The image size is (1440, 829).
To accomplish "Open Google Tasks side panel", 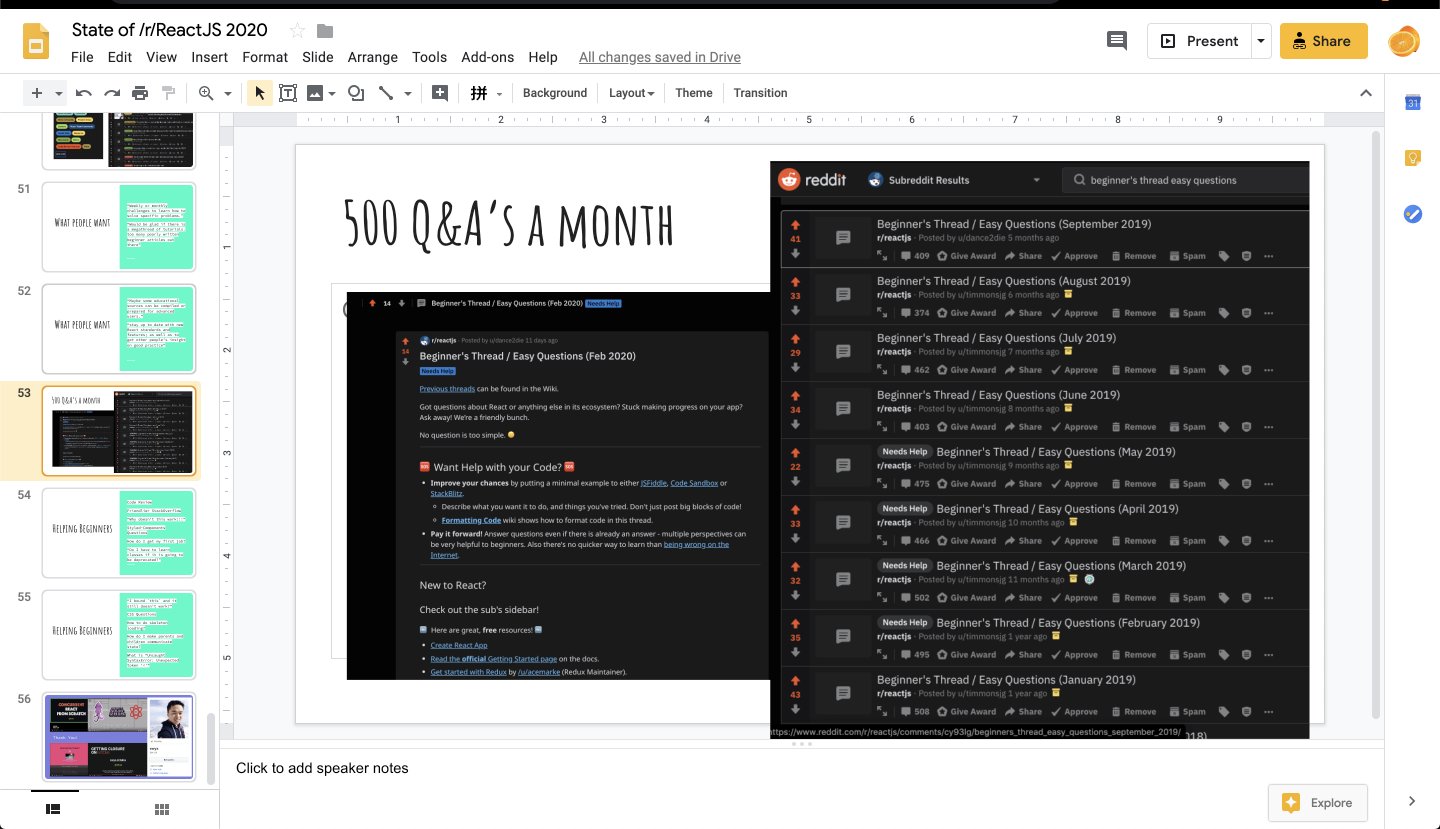I will (x=1412, y=213).
